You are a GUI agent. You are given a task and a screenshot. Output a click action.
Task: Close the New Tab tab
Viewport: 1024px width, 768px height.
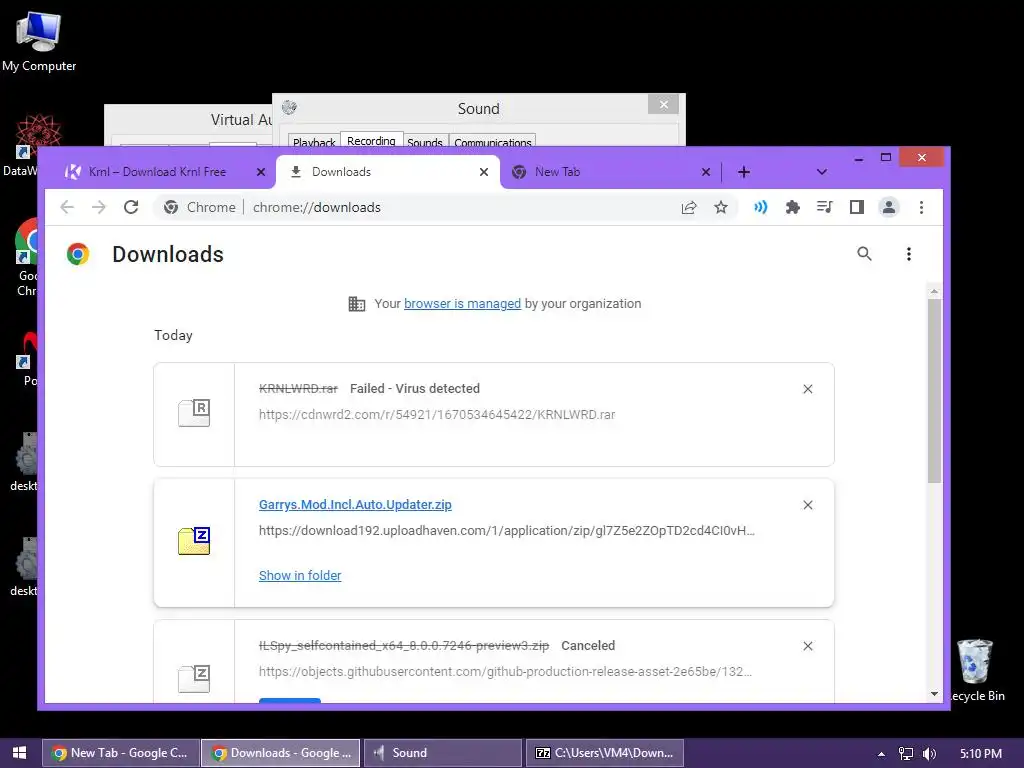[x=706, y=172]
